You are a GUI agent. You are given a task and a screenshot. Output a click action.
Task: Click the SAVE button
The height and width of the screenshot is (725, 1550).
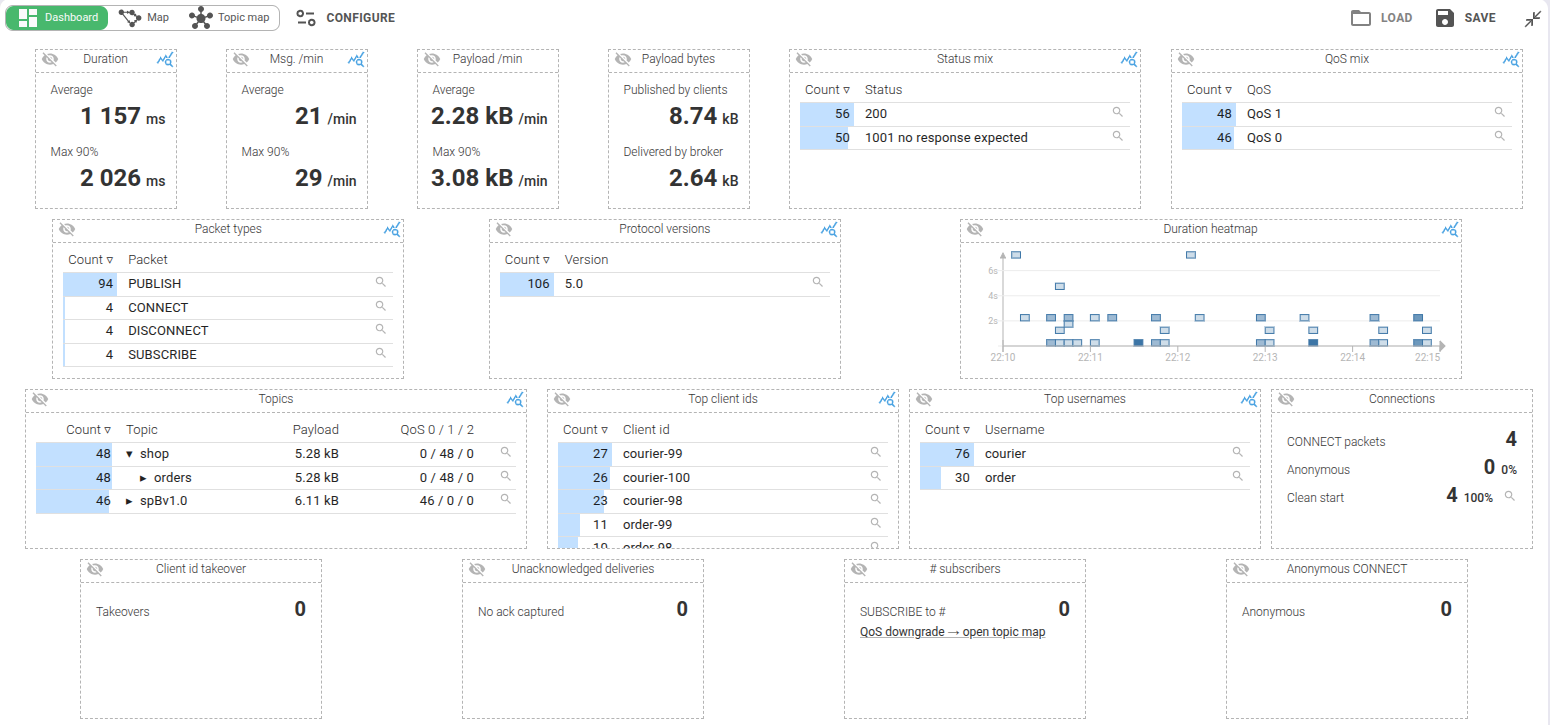coord(1466,18)
